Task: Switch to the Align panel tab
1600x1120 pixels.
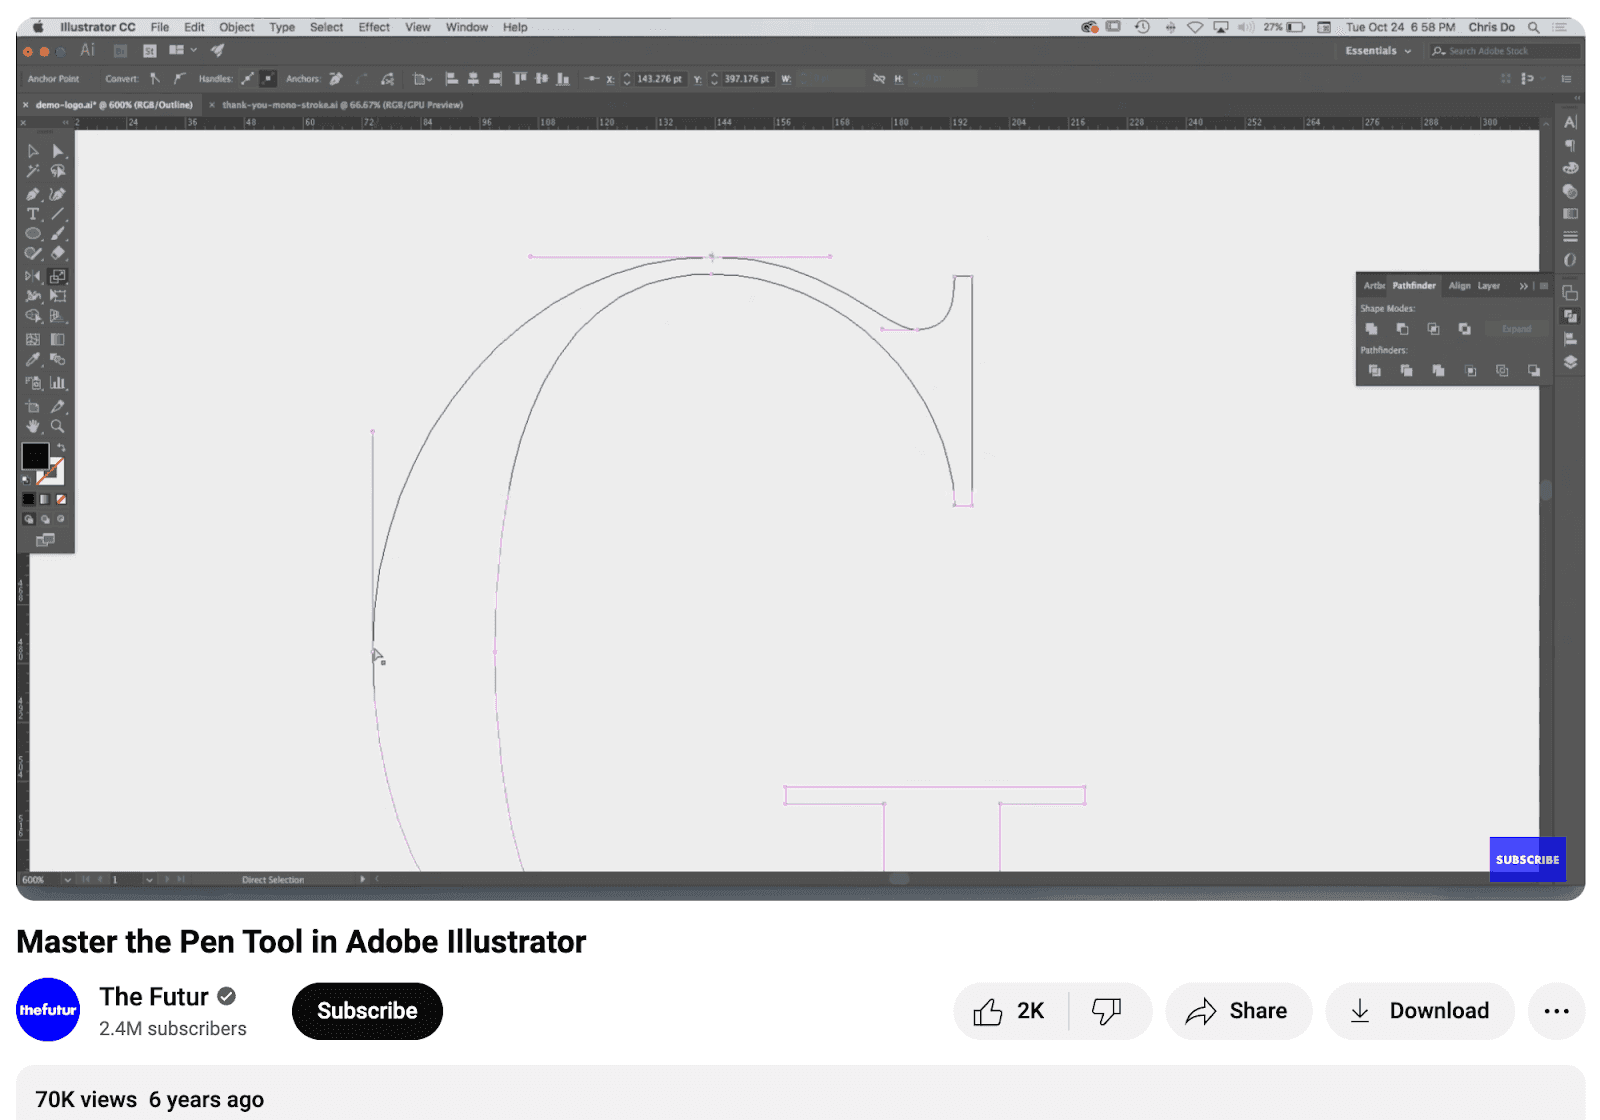Action: [x=1459, y=286]
